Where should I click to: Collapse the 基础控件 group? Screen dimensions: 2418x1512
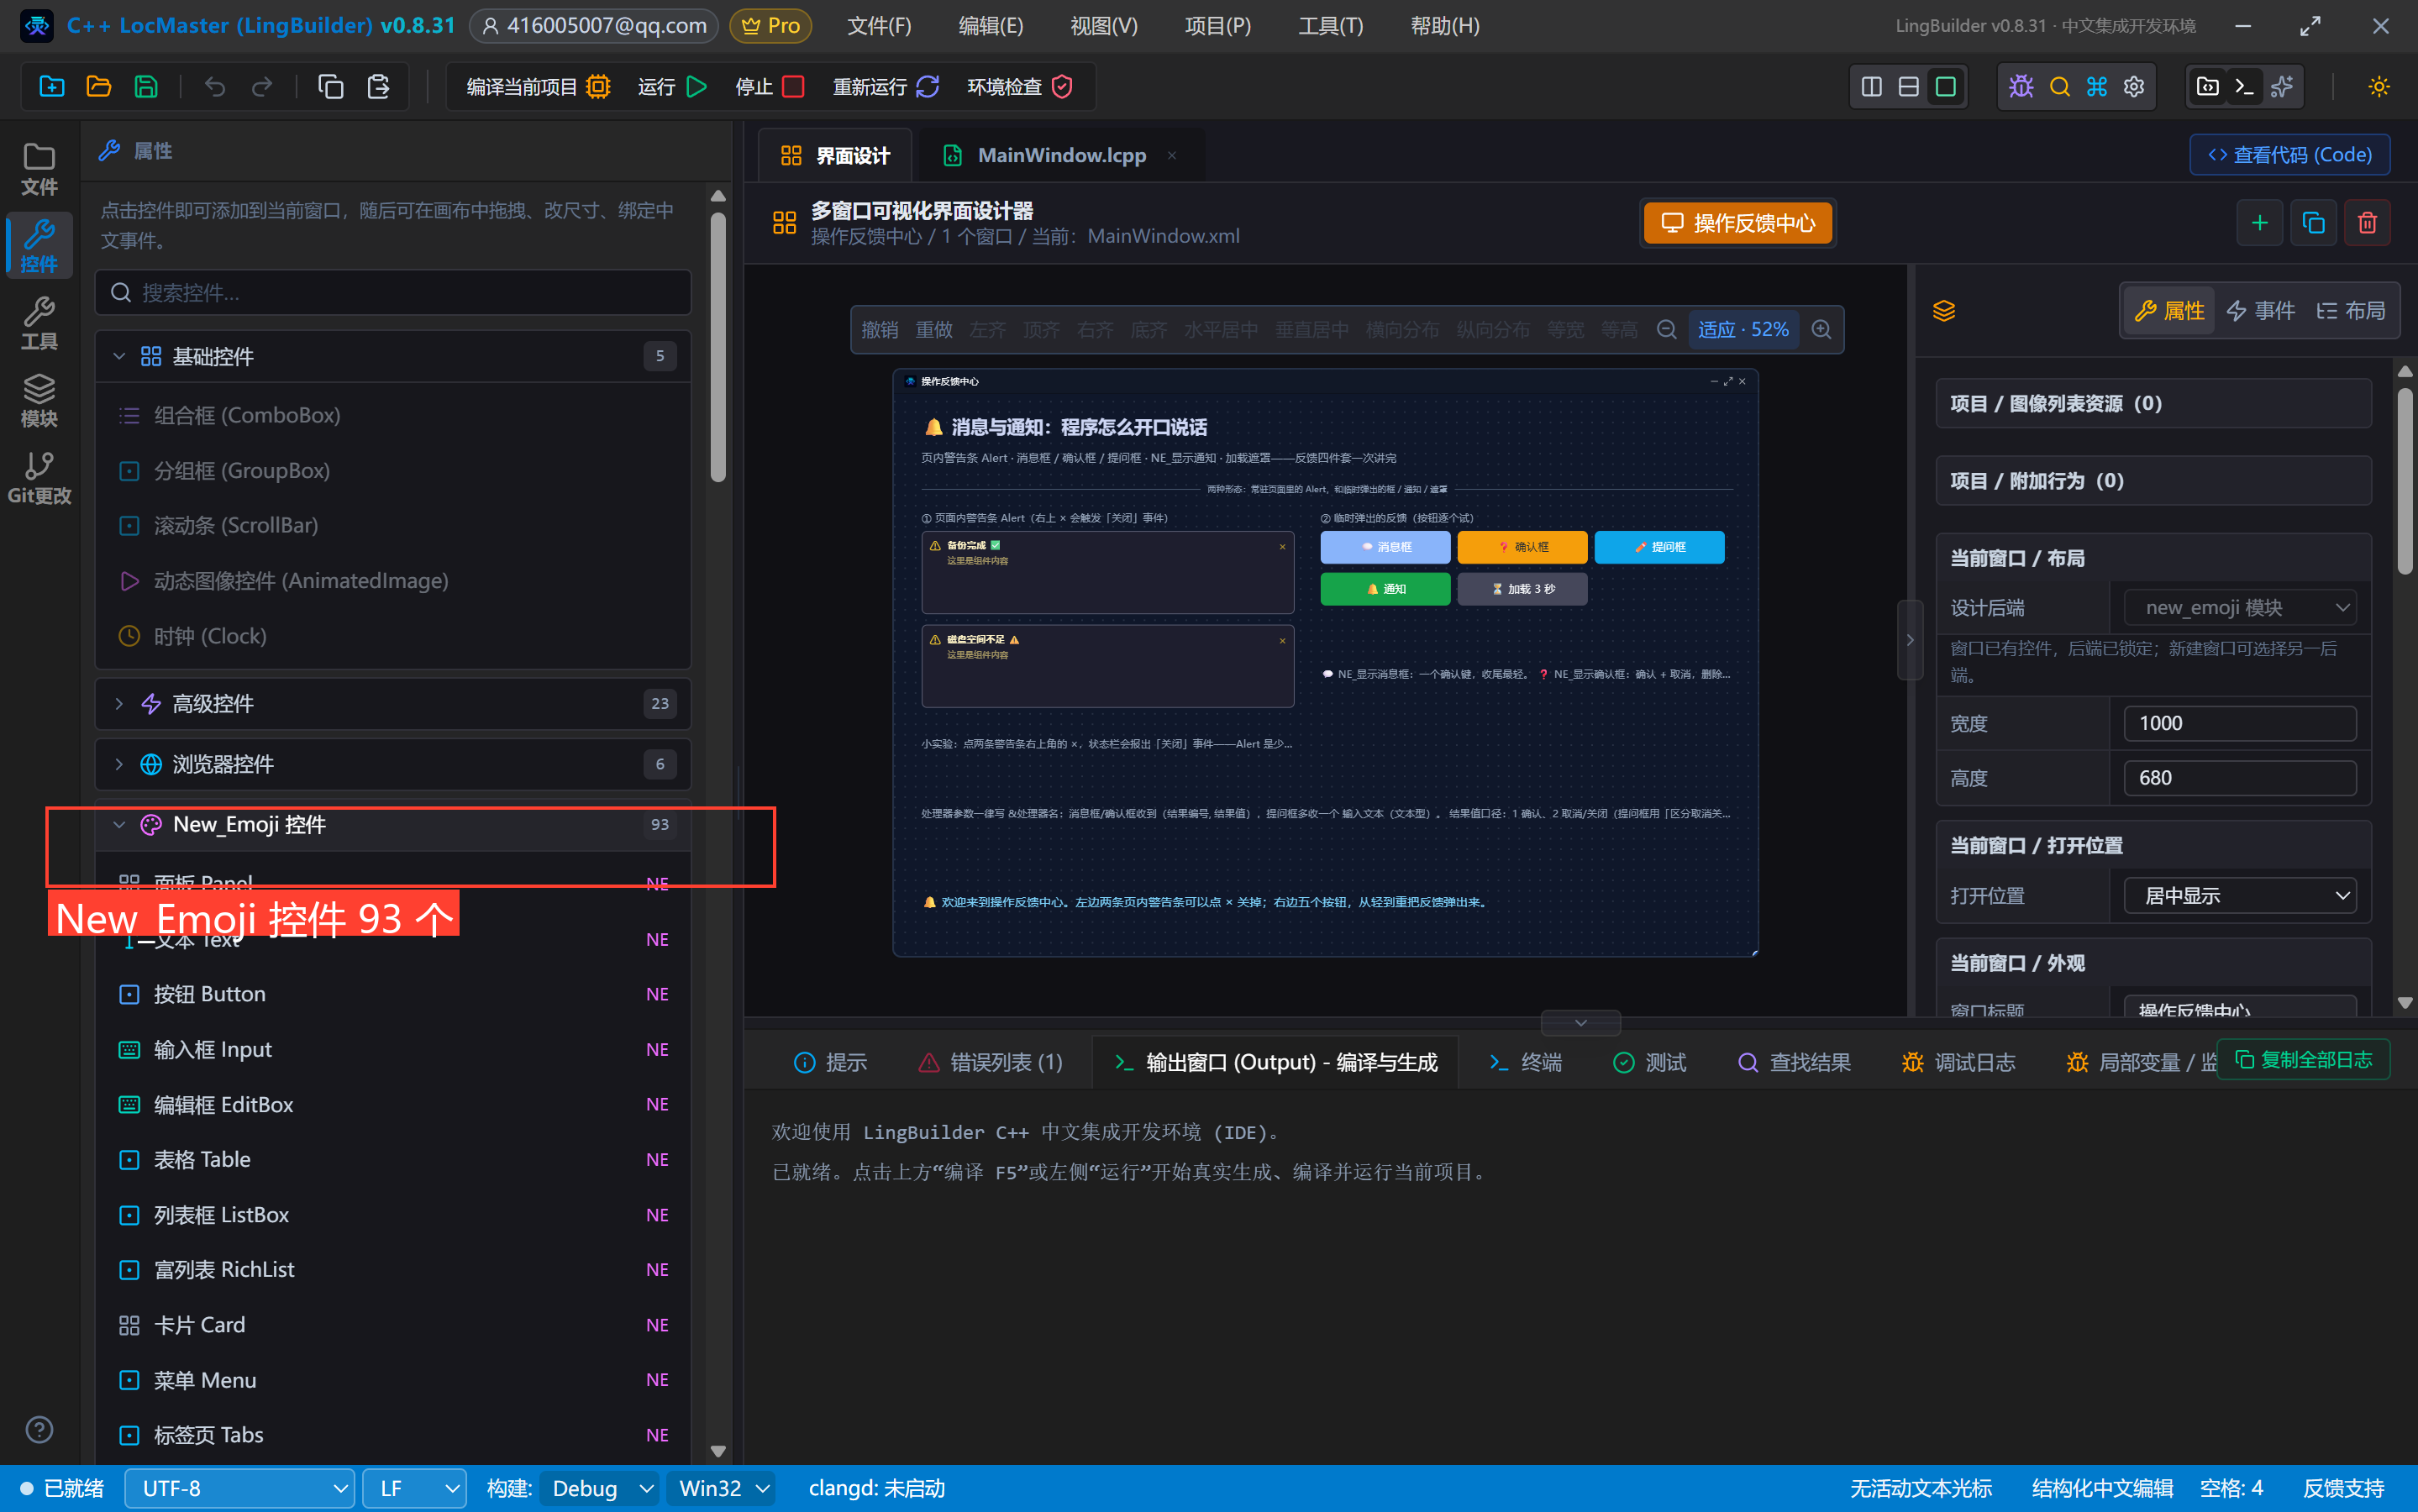click(x=393, y=357)
